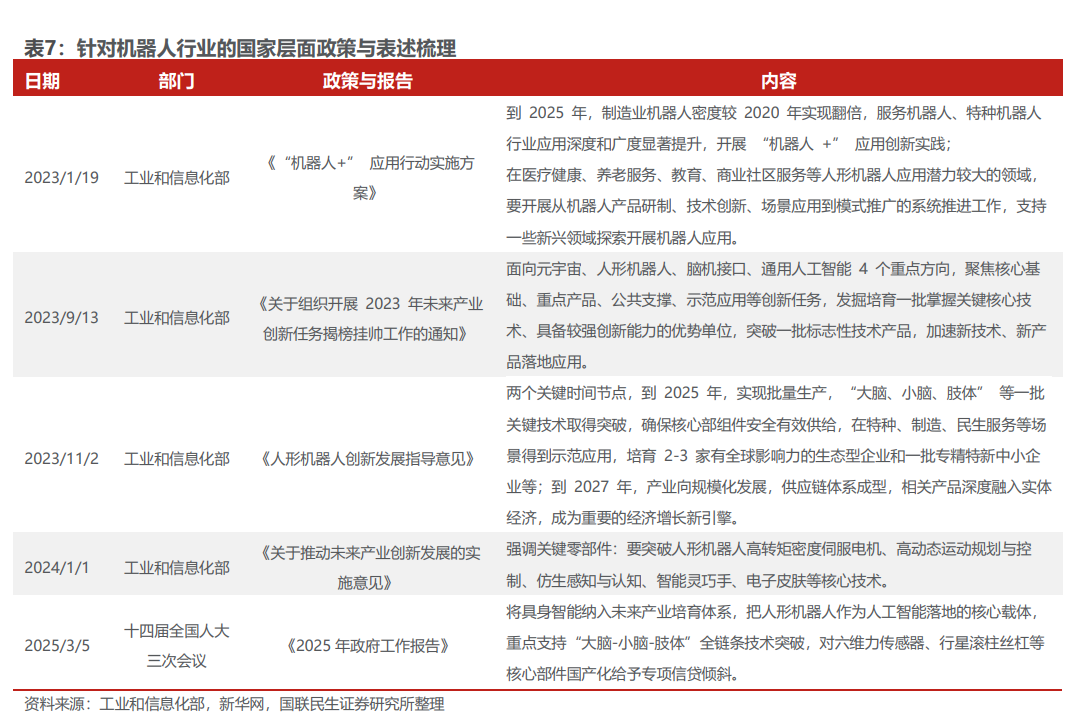Click the line starting 制、仿生感知与认知
1077x717 pixels.
(x=699, y=581)
